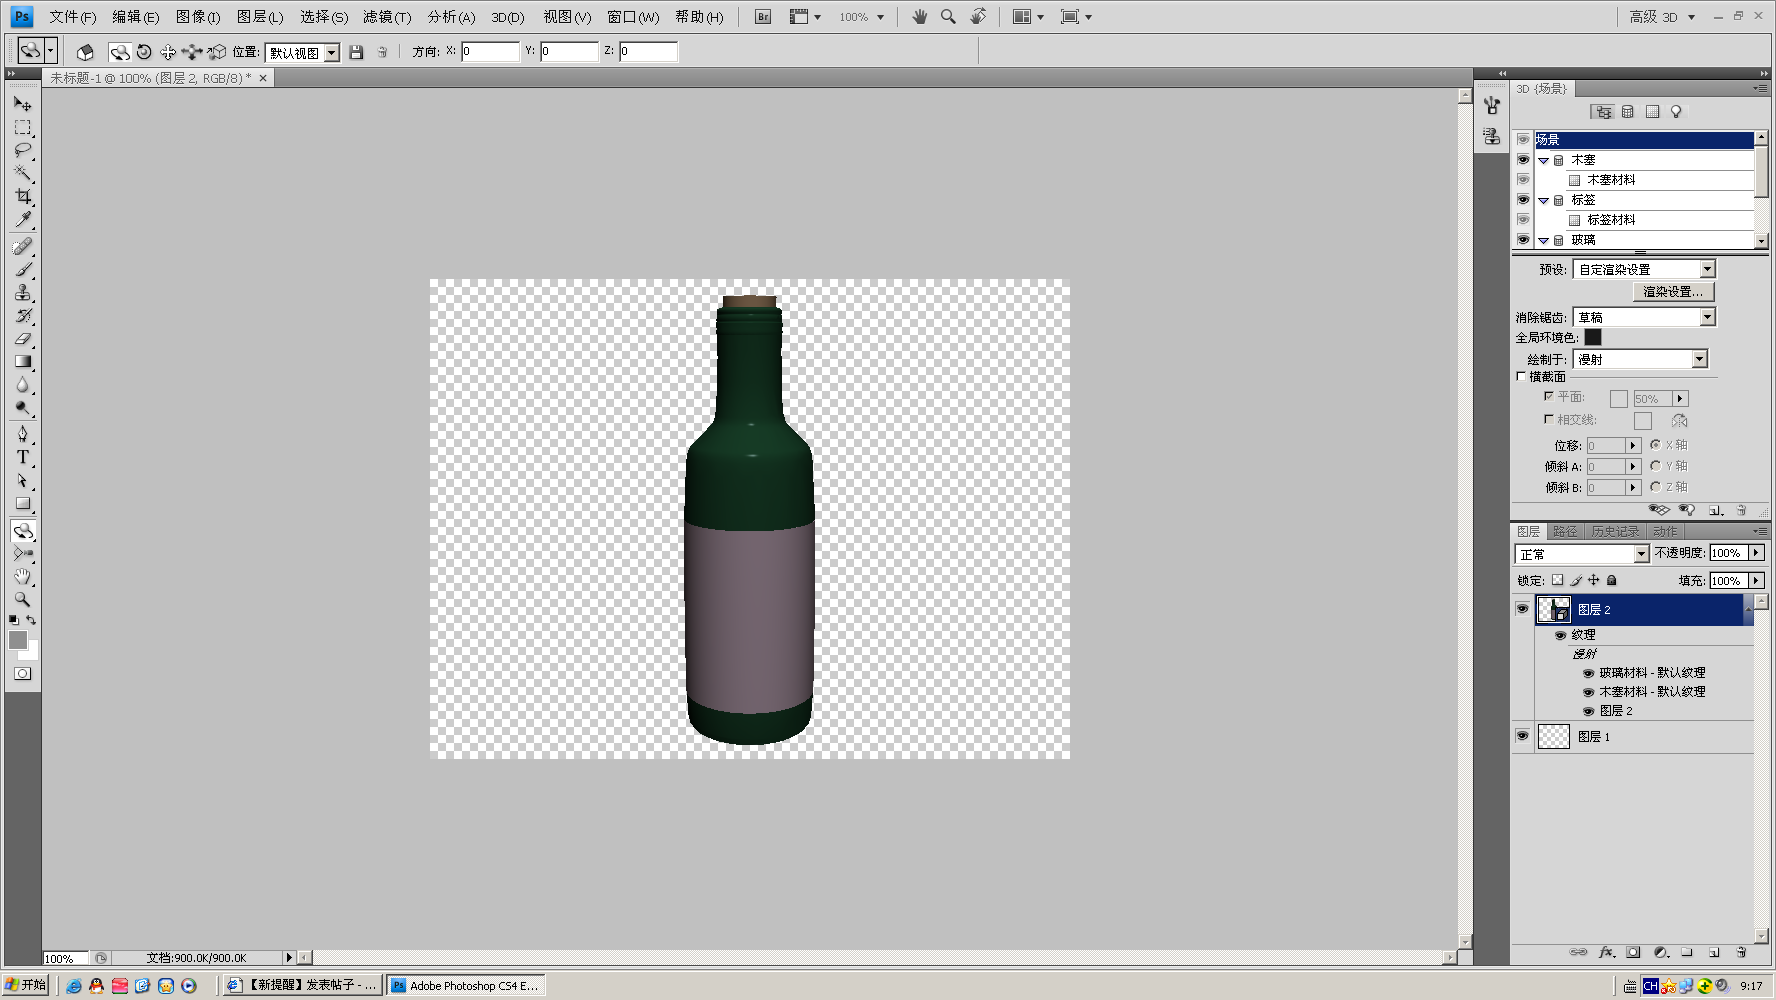Viewport: 1776px width, 1000px height.
Task: Show light filter in 3D panel
Action: click(x=1677, y=112)
